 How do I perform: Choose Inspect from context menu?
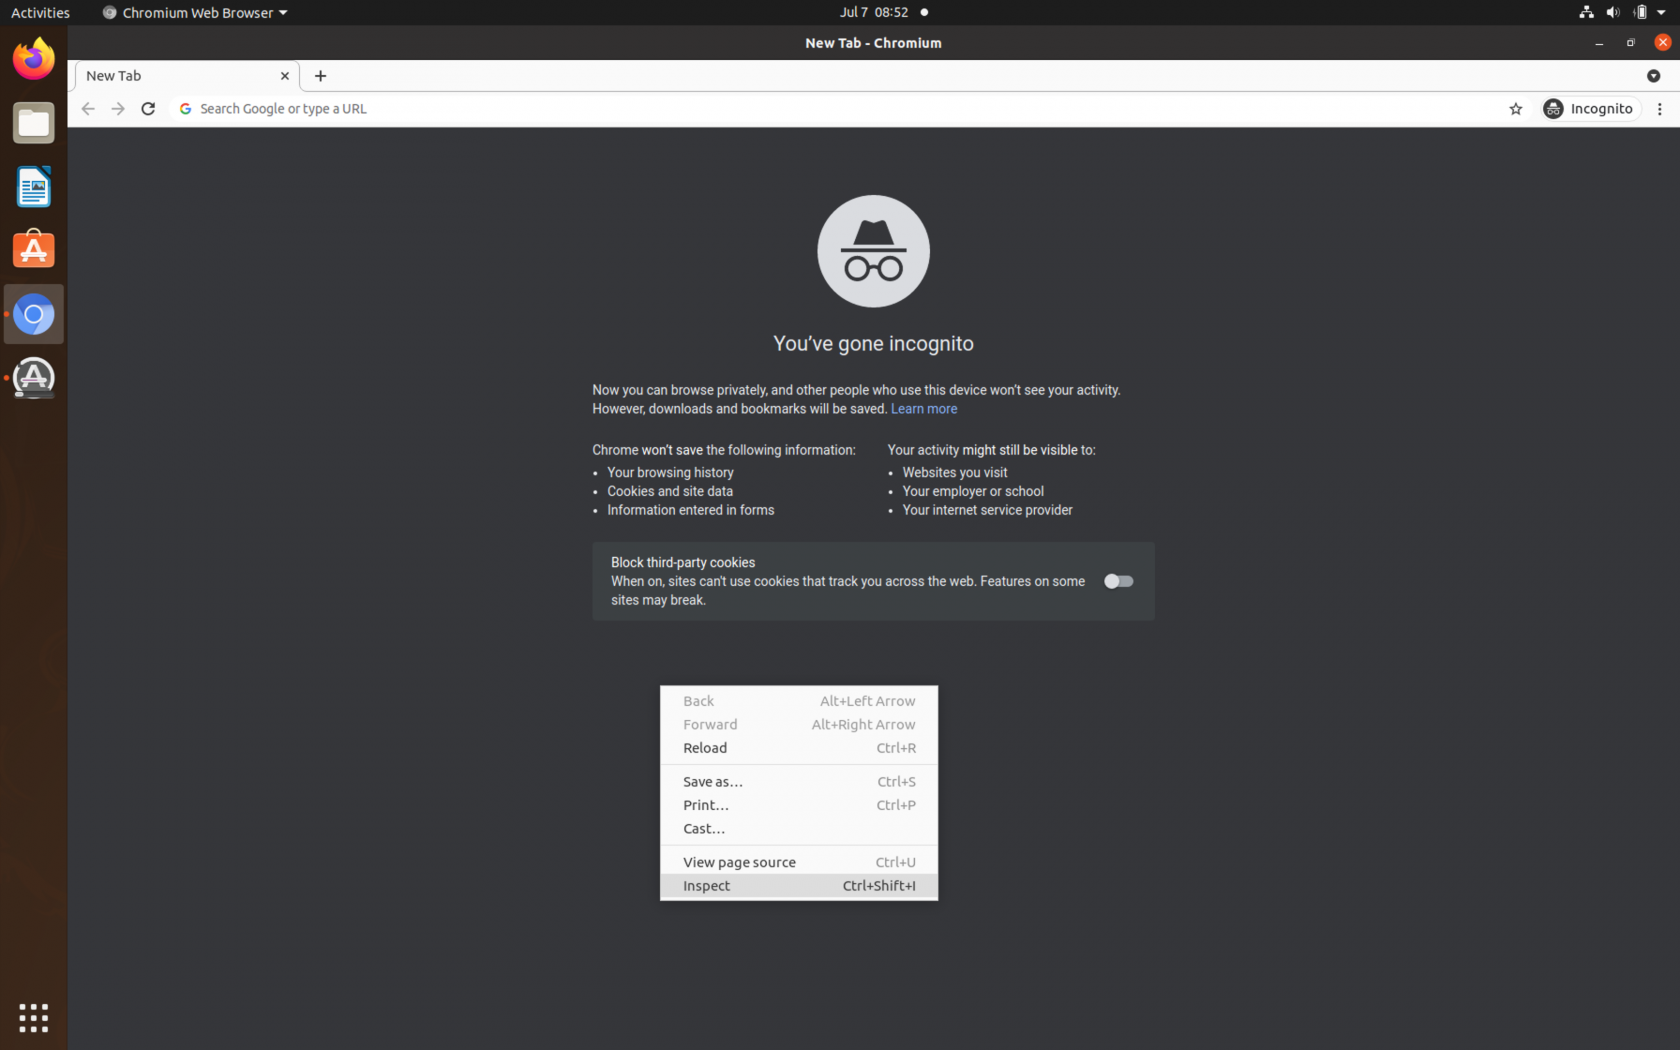[x=799, y=886]
